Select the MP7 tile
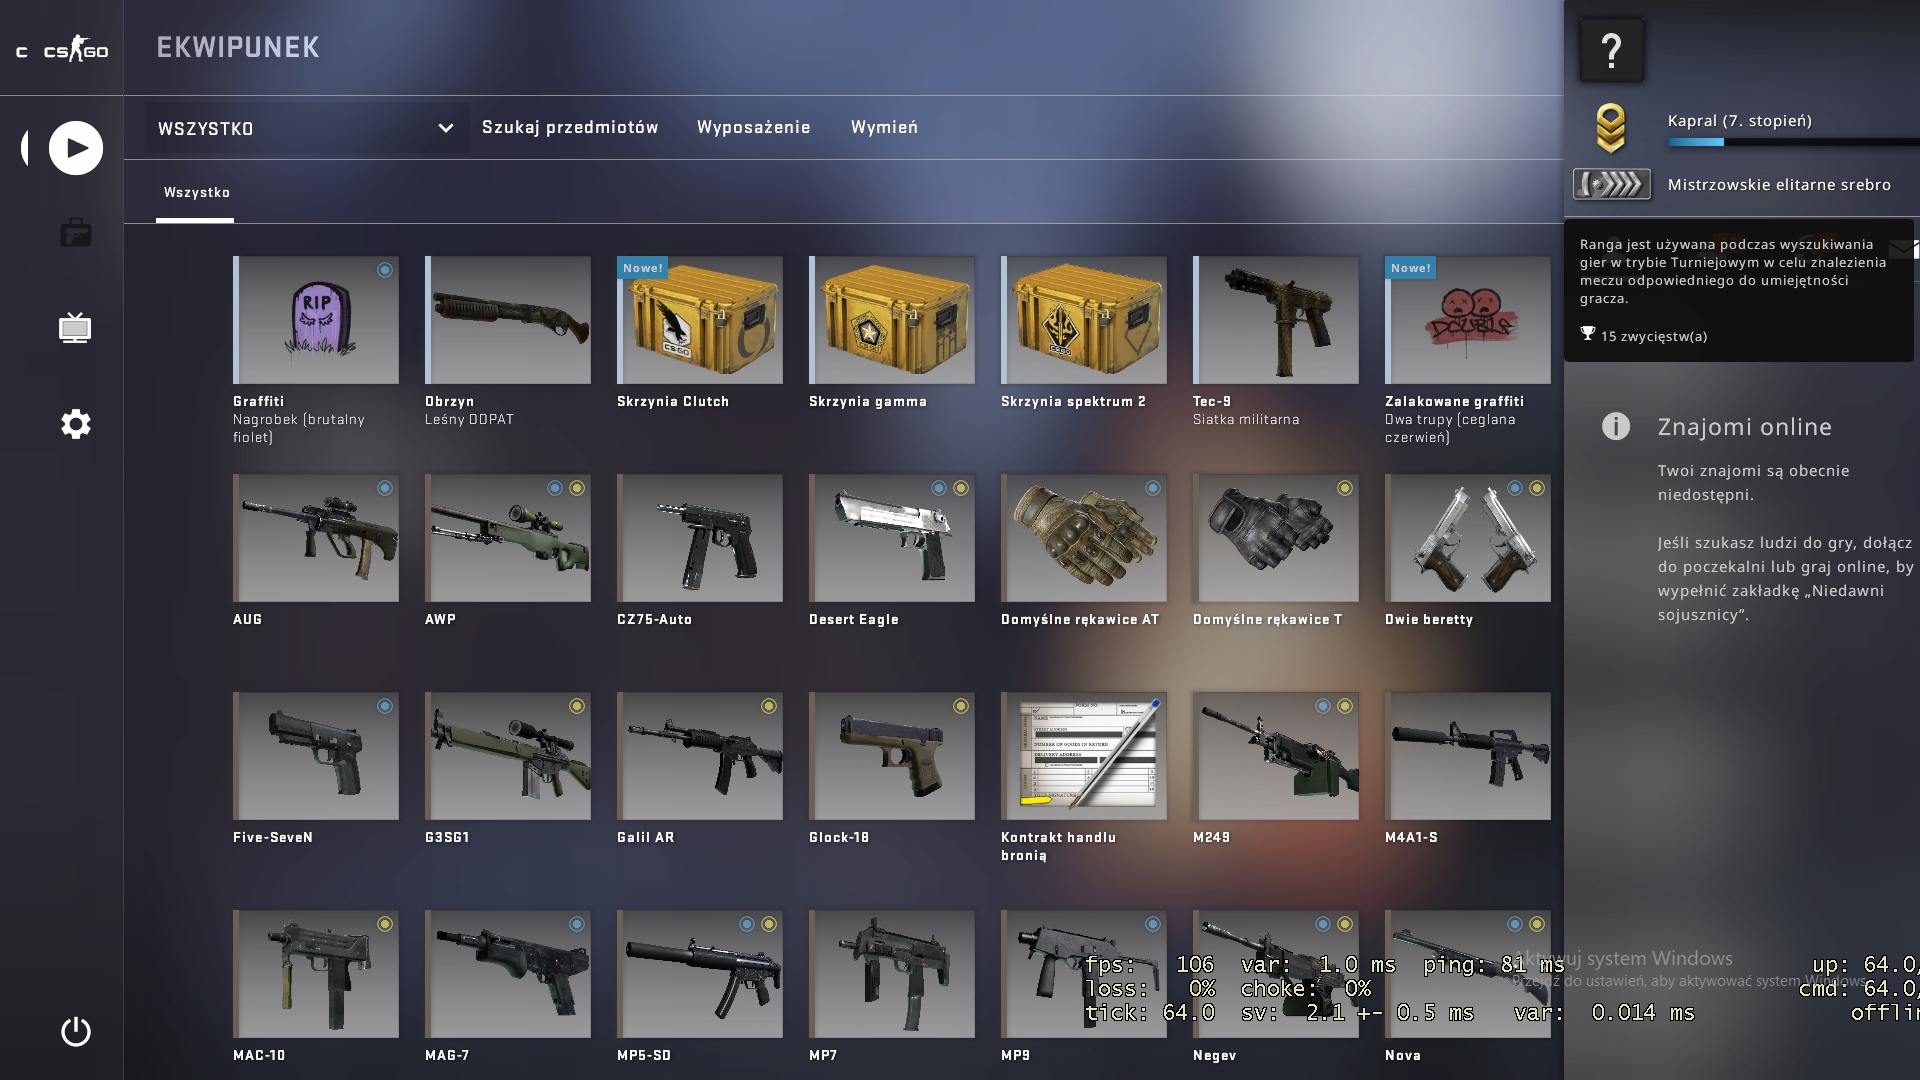 [892, 974]
